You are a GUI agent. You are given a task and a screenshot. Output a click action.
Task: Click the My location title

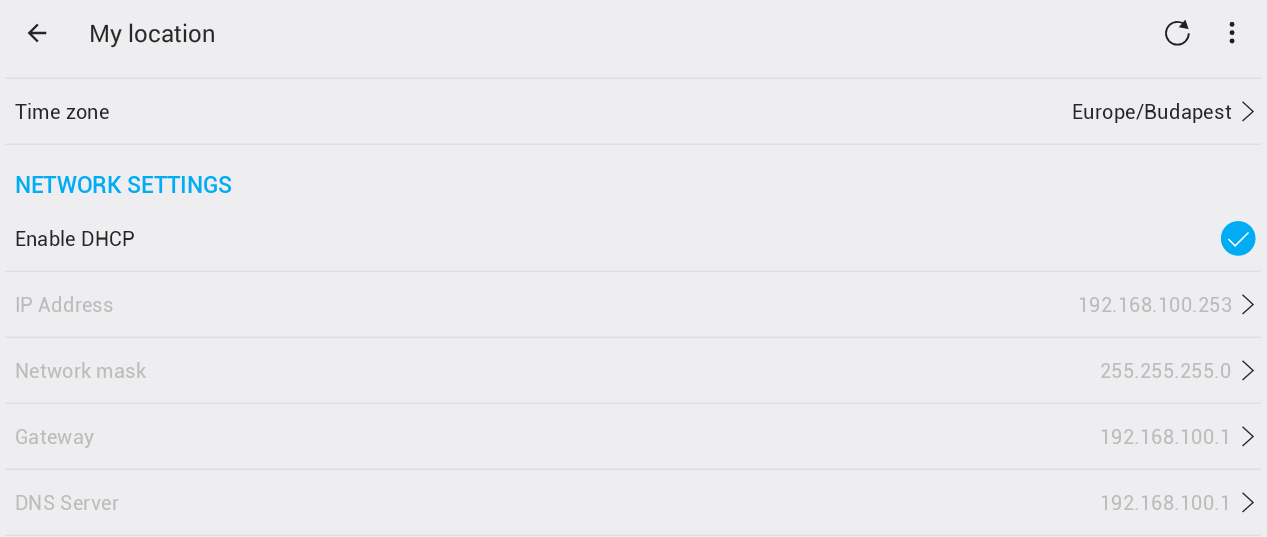[x=152, y=34]
